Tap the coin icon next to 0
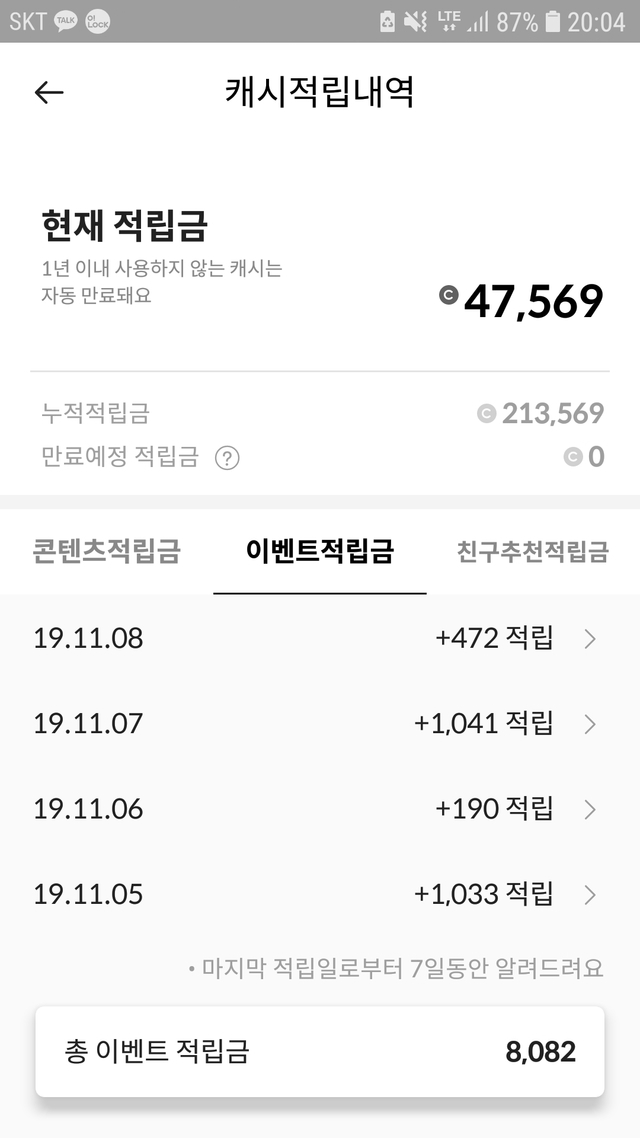Screen dimensions: 640x1138 click(572, 457)
